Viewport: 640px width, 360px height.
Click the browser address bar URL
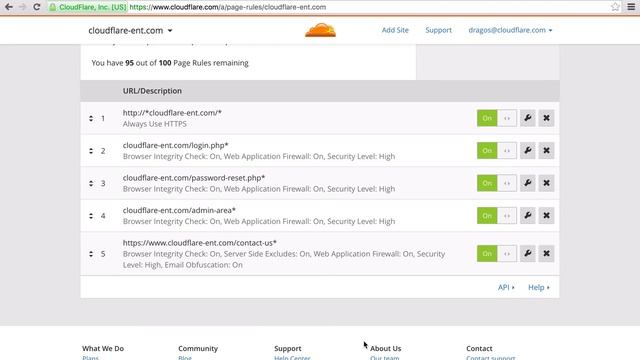tap(228, 7)
